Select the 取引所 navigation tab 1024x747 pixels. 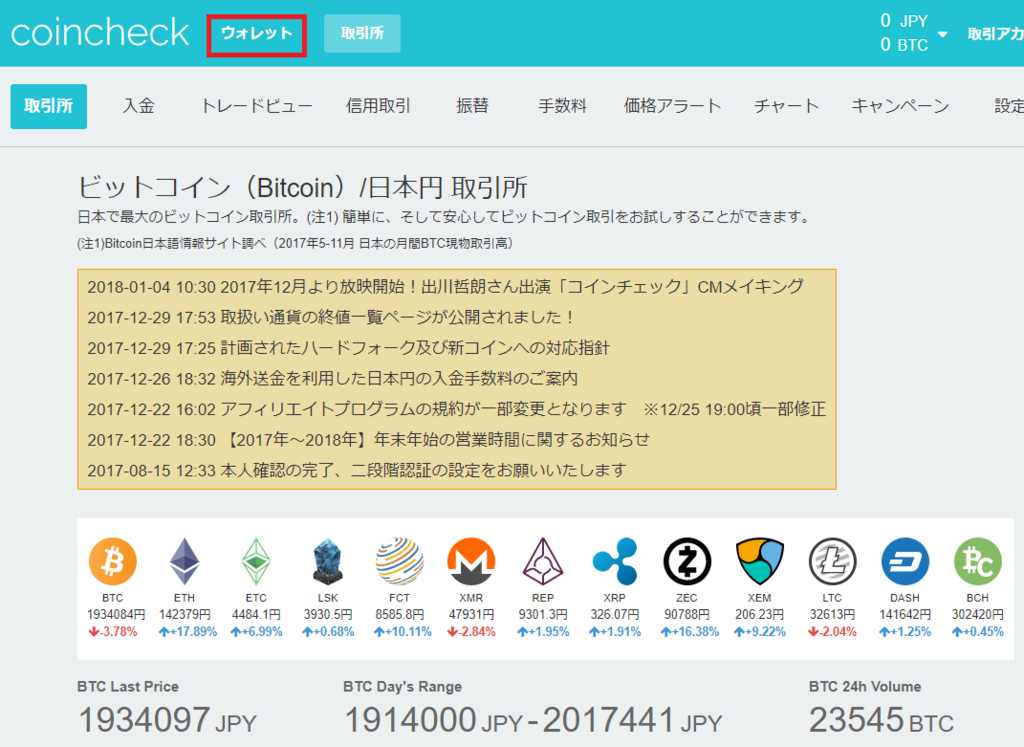[x=49, y=106]
